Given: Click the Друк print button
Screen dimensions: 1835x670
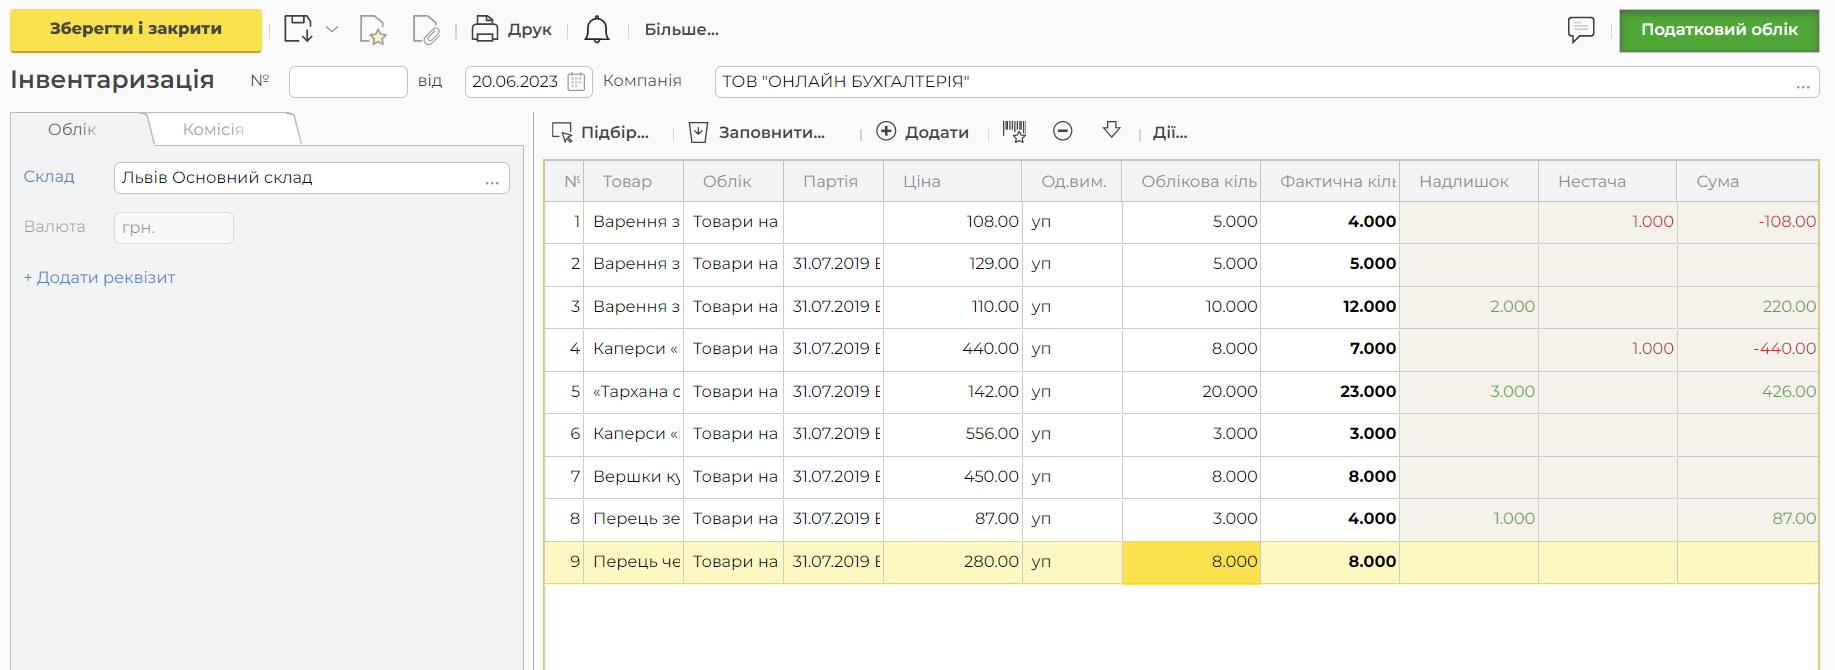Looking at the screenshot, I should (x=511, y=29).
